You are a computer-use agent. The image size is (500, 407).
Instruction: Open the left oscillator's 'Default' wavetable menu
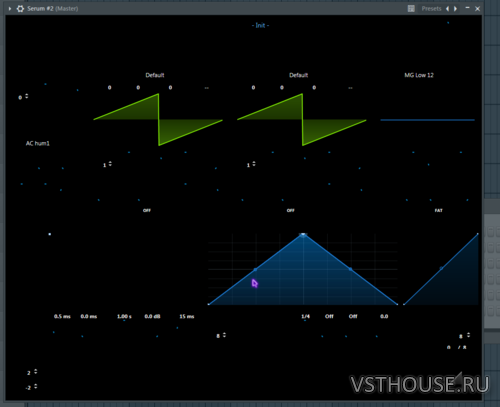click(155, 75)
